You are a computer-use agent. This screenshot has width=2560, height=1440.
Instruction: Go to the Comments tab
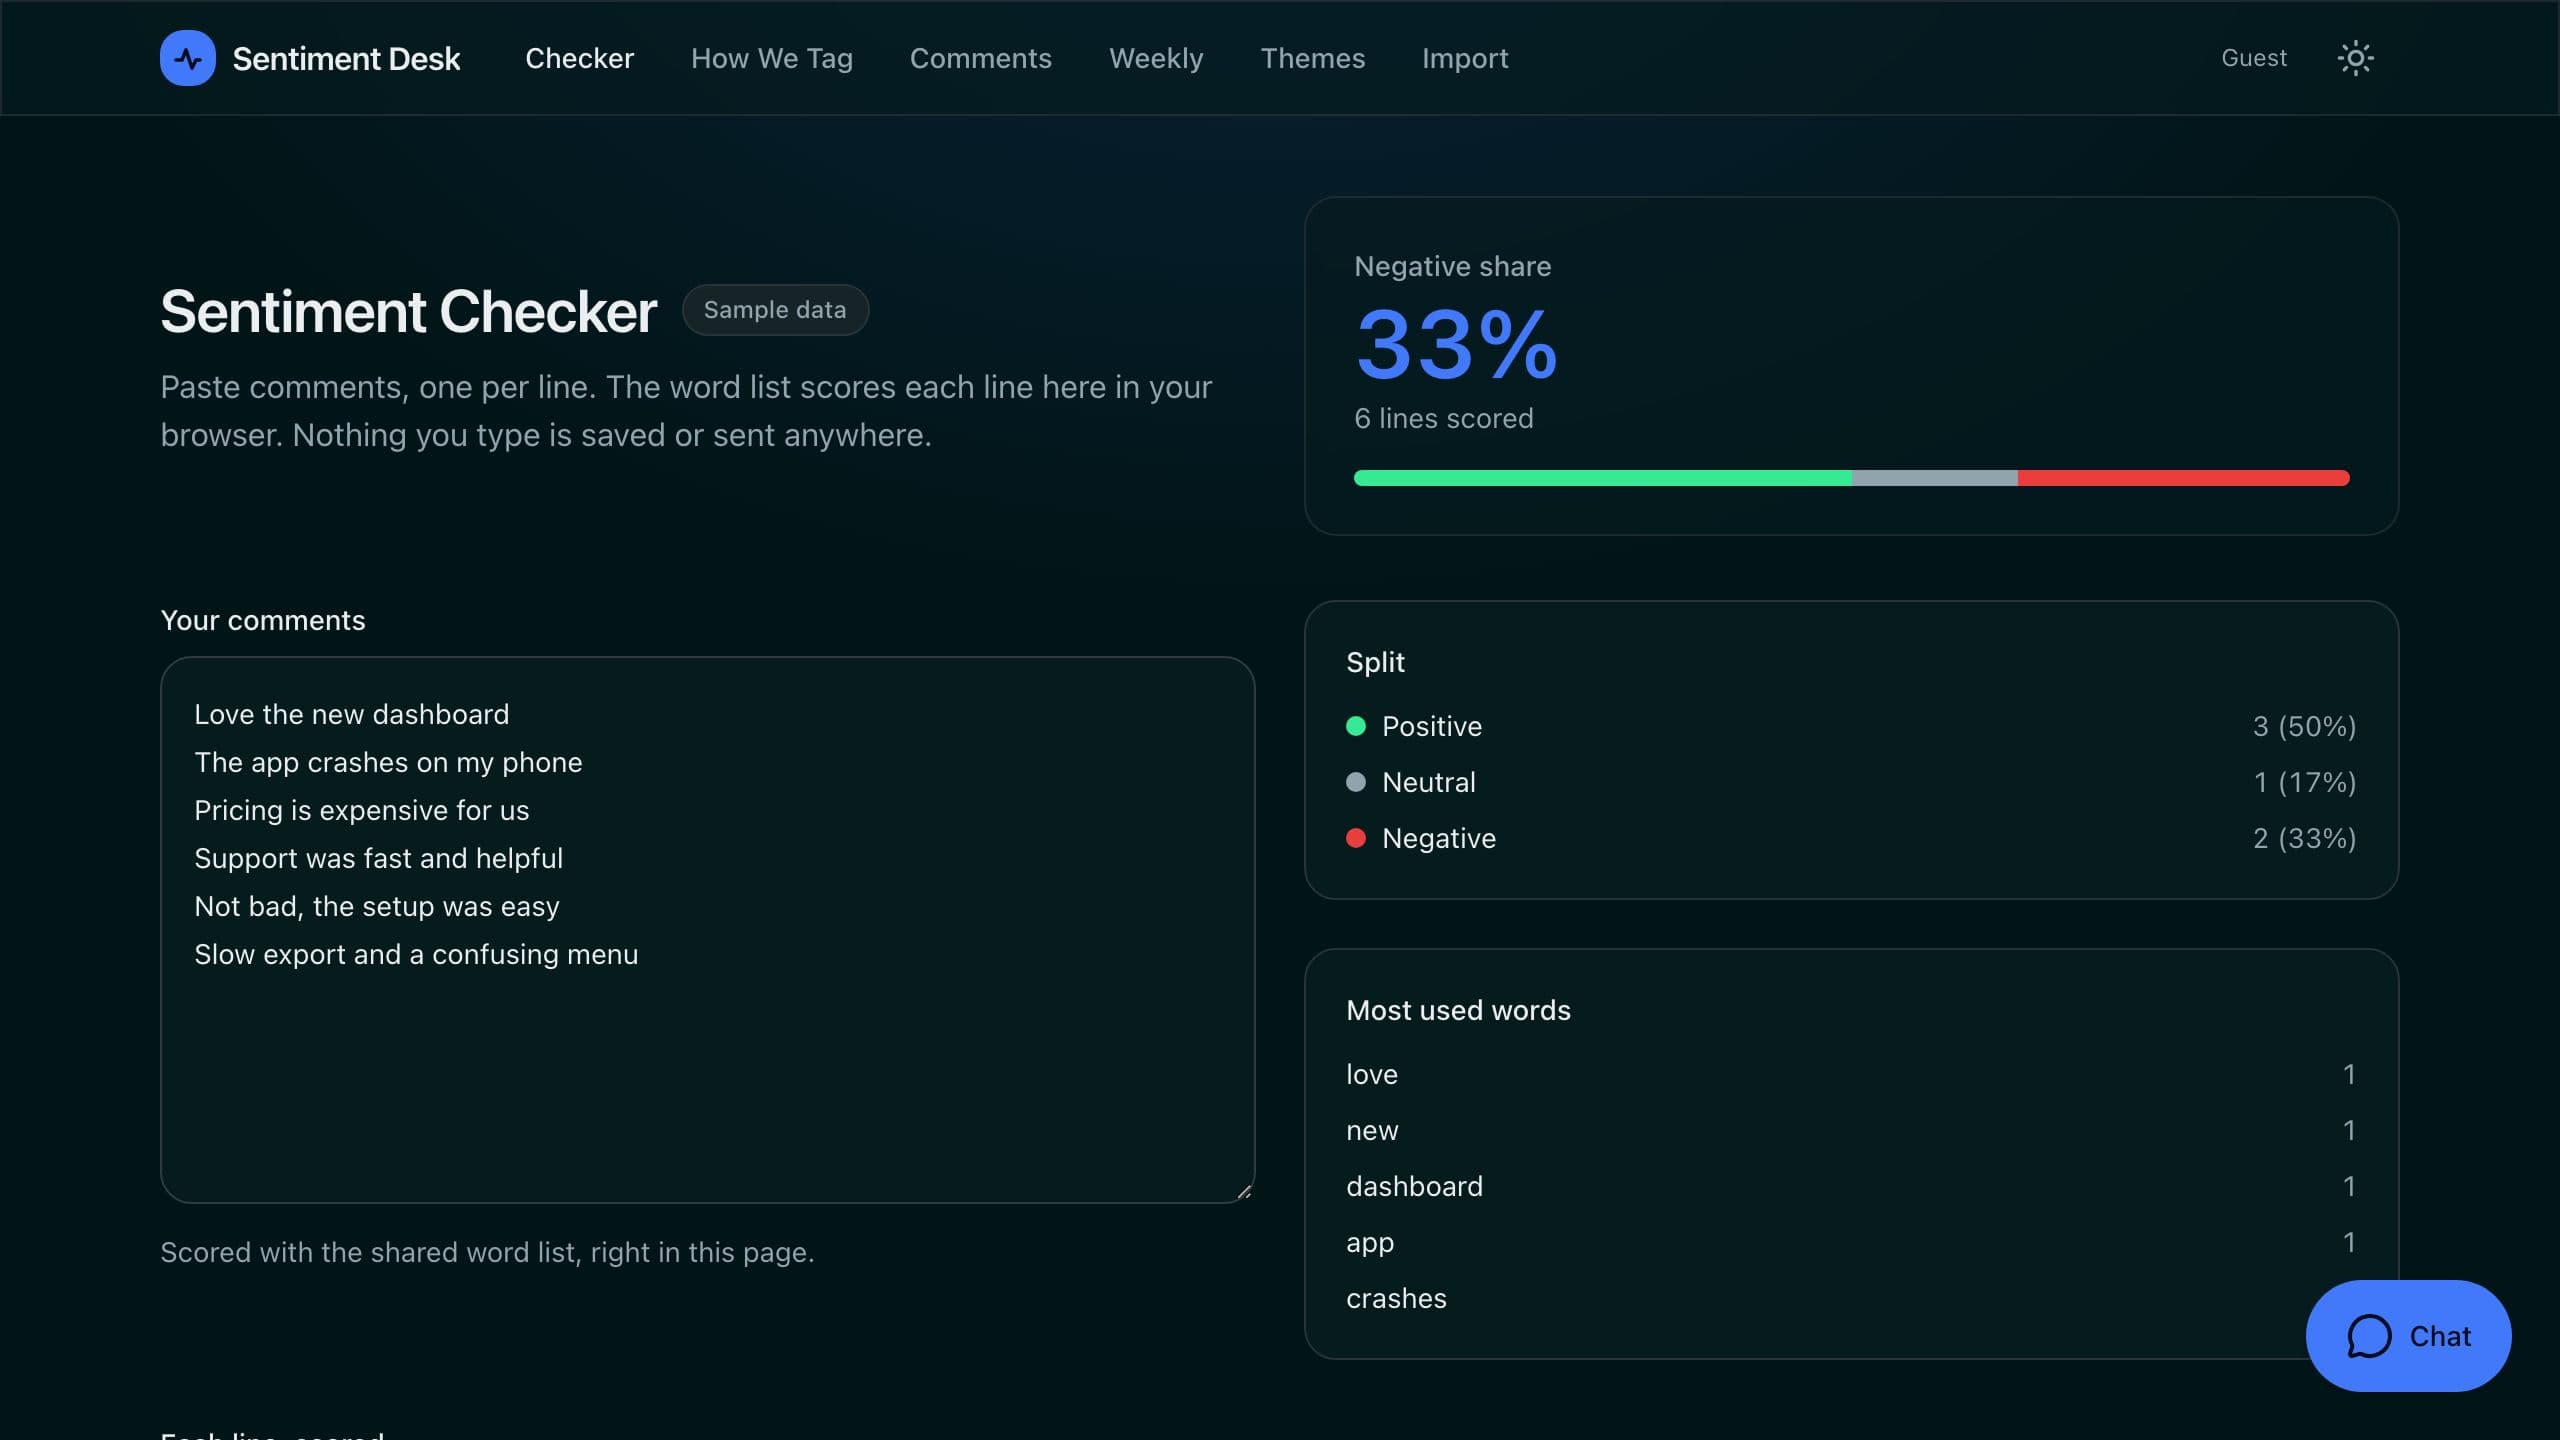[x=981, y=58]
